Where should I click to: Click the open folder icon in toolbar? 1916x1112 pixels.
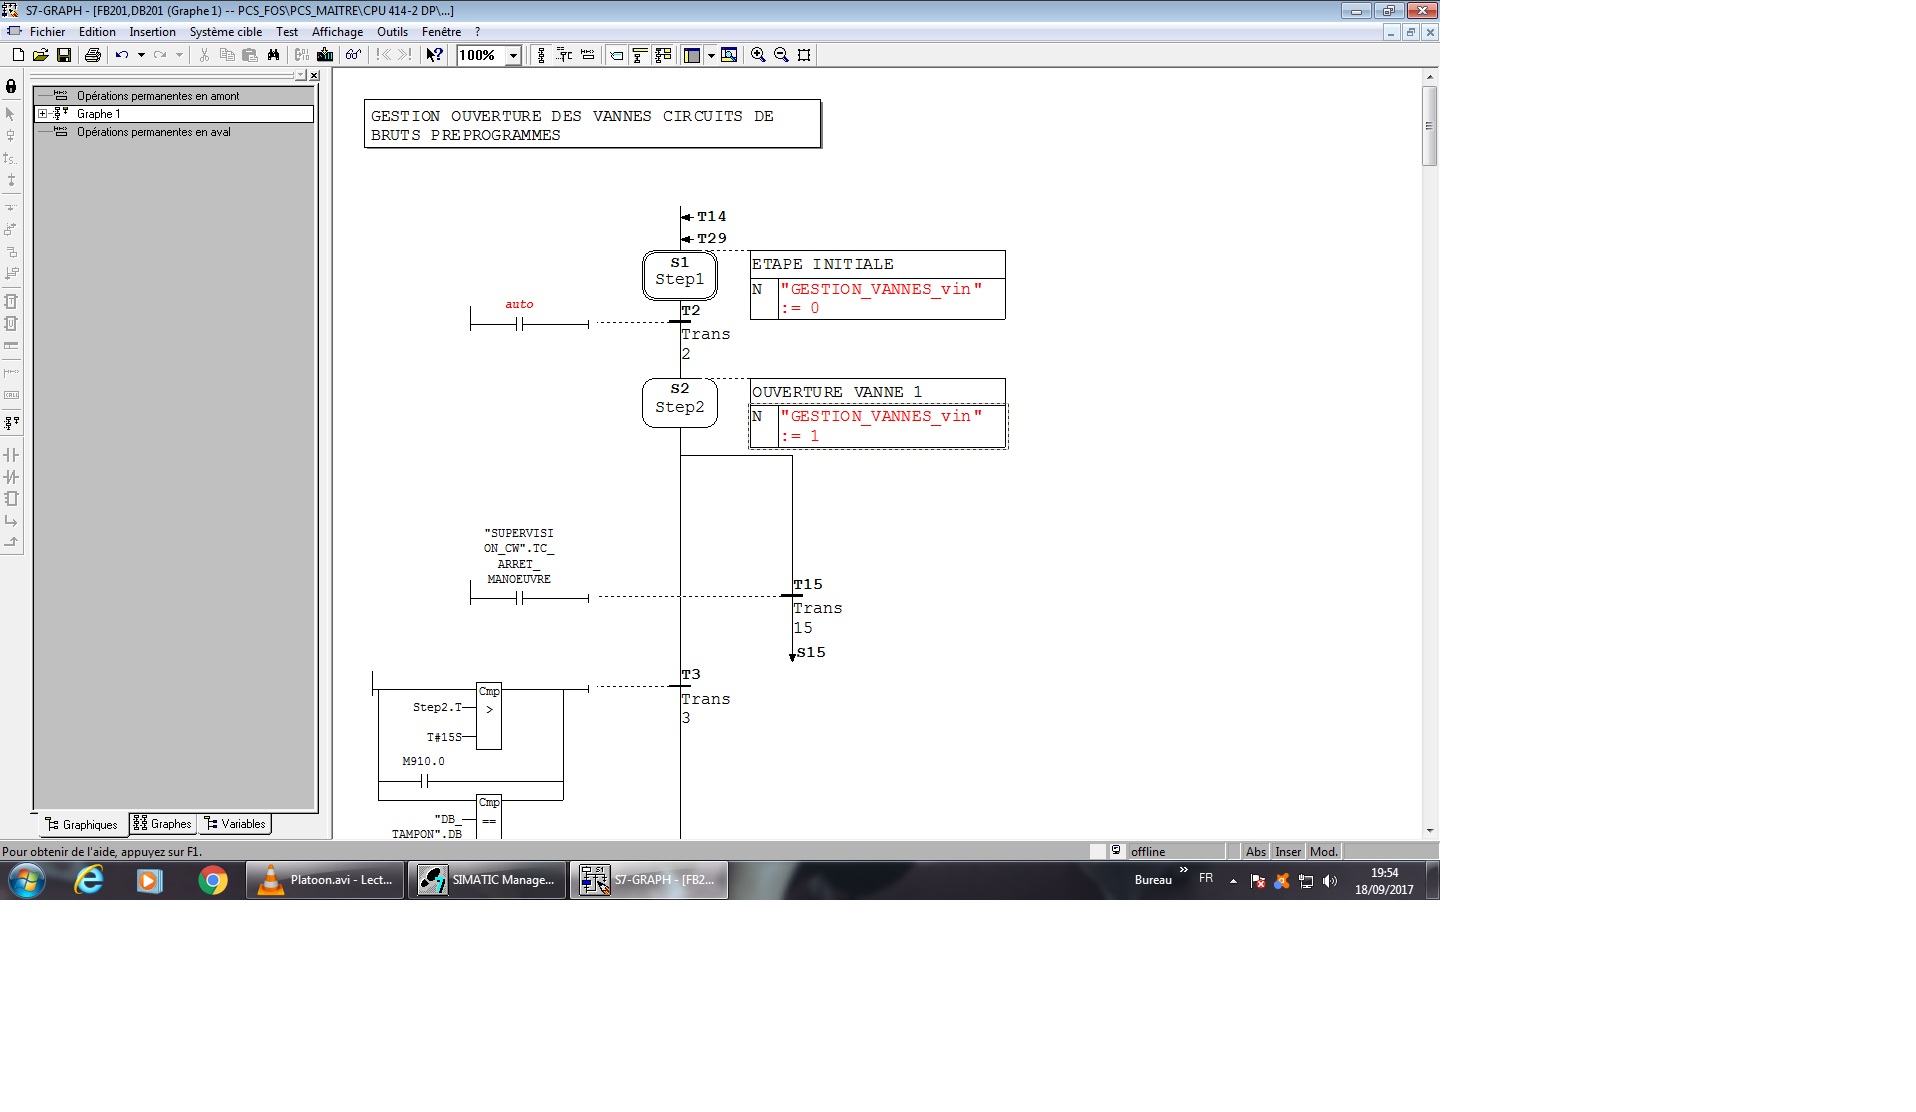point(41,55)
